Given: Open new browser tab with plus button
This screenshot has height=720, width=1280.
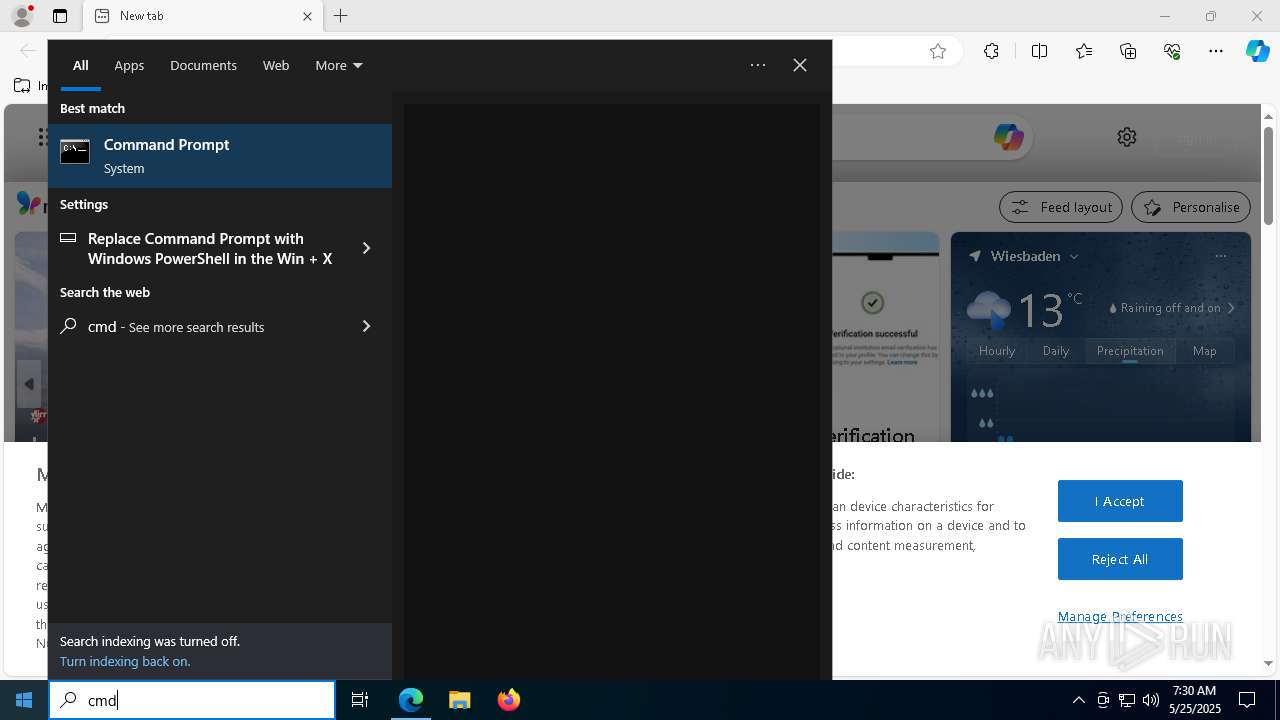Looking at the screenshot, I should (x=341, y=16).
